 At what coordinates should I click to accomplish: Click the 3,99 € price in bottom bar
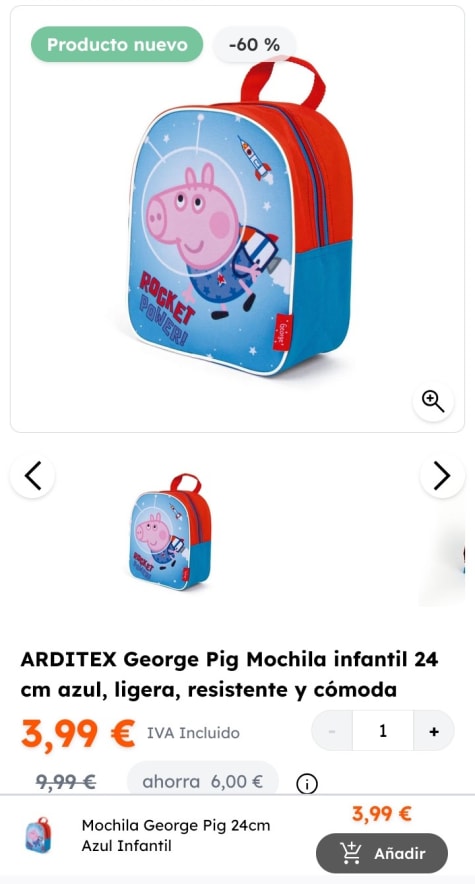coord(382,814)
